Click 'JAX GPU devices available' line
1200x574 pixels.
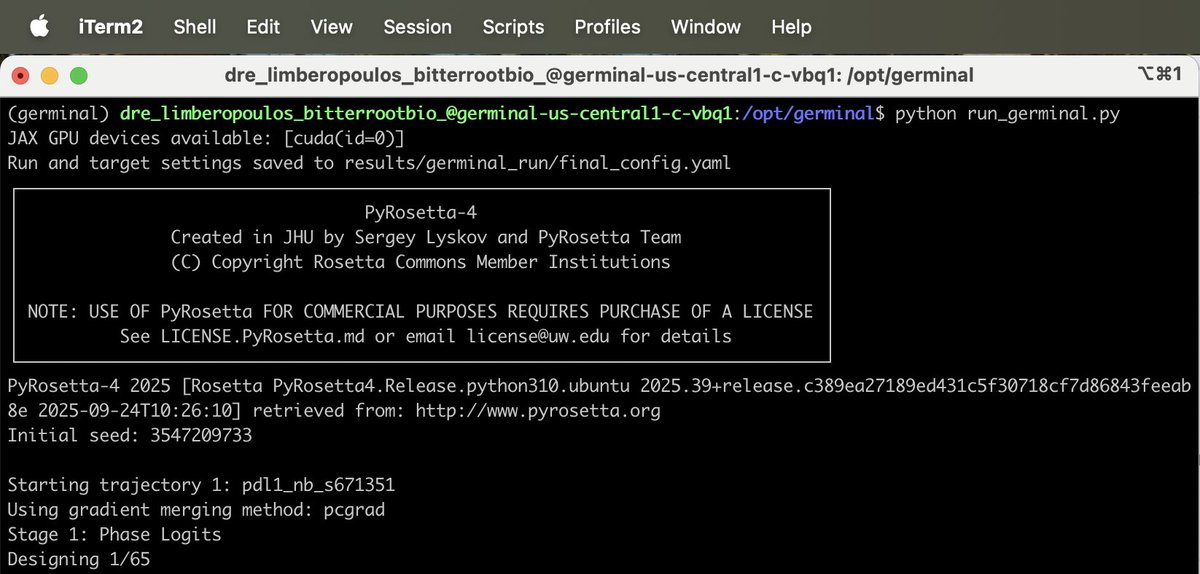[x=206, y=138]
